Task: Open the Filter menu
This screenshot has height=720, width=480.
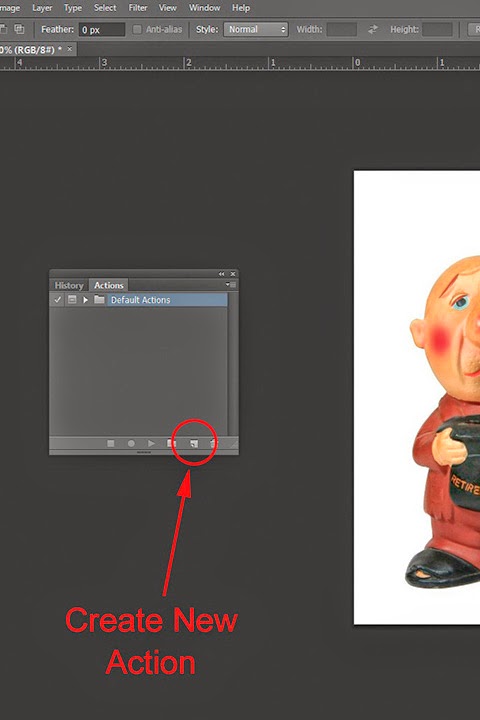Action: tap(138, 8)
